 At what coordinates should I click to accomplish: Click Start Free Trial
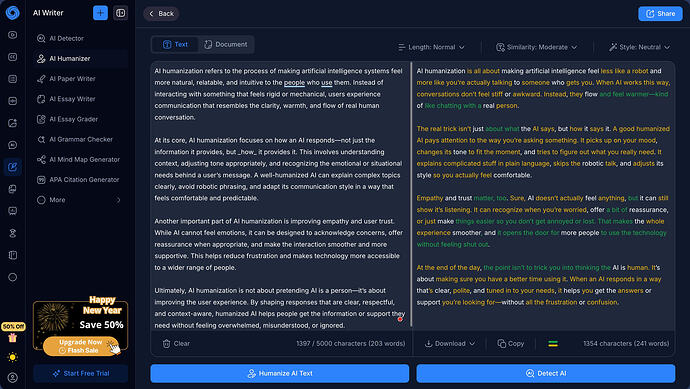pos(81,373)
